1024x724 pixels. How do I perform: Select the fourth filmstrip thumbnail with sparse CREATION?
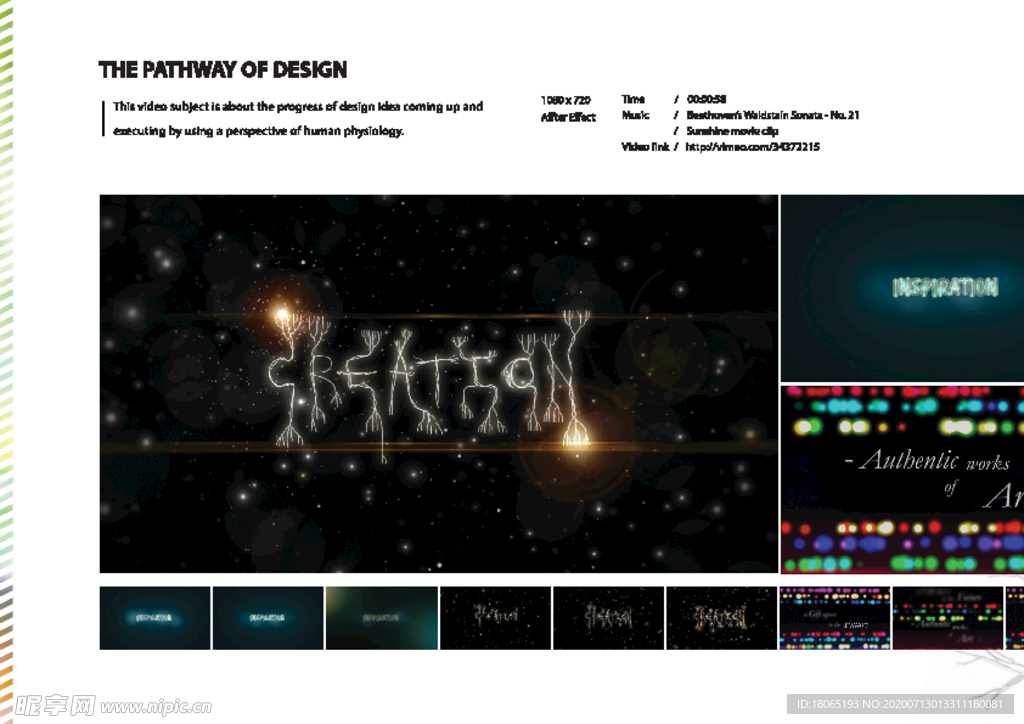pos(496,618)
